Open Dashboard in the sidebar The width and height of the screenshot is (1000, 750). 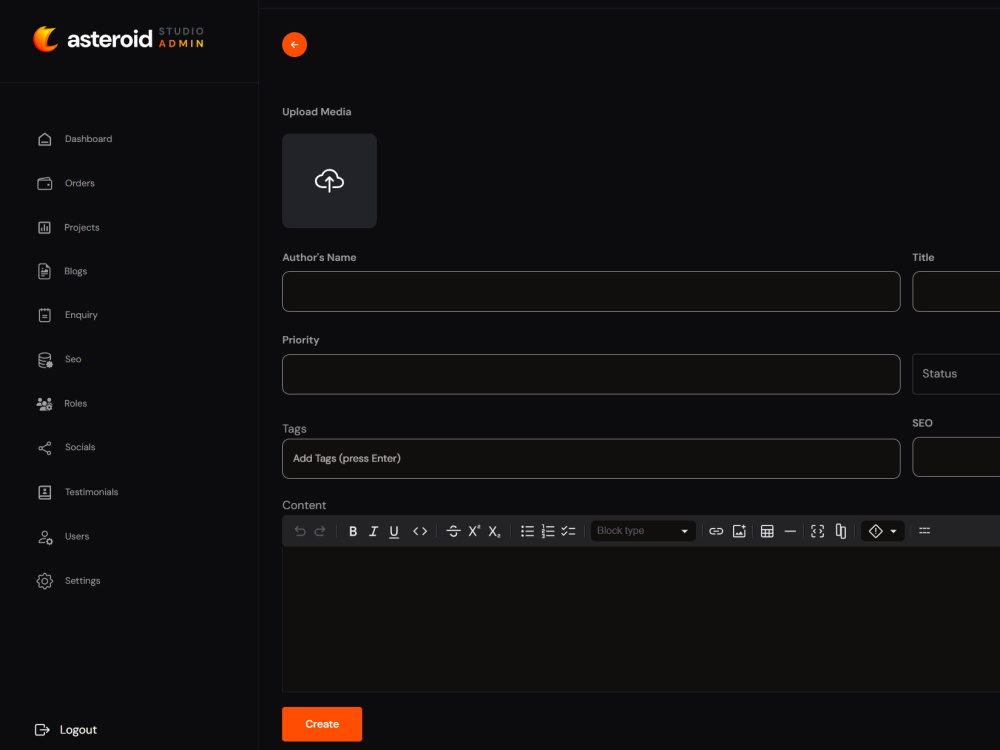tap(75, 139)
